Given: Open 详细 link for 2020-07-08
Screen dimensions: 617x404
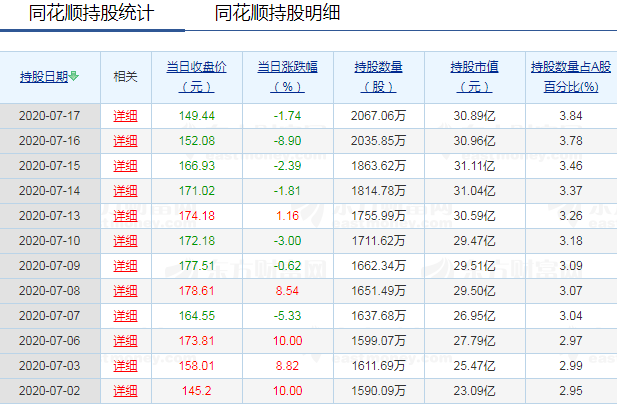Looking at the screenshot, I should (x=125, y=291).
